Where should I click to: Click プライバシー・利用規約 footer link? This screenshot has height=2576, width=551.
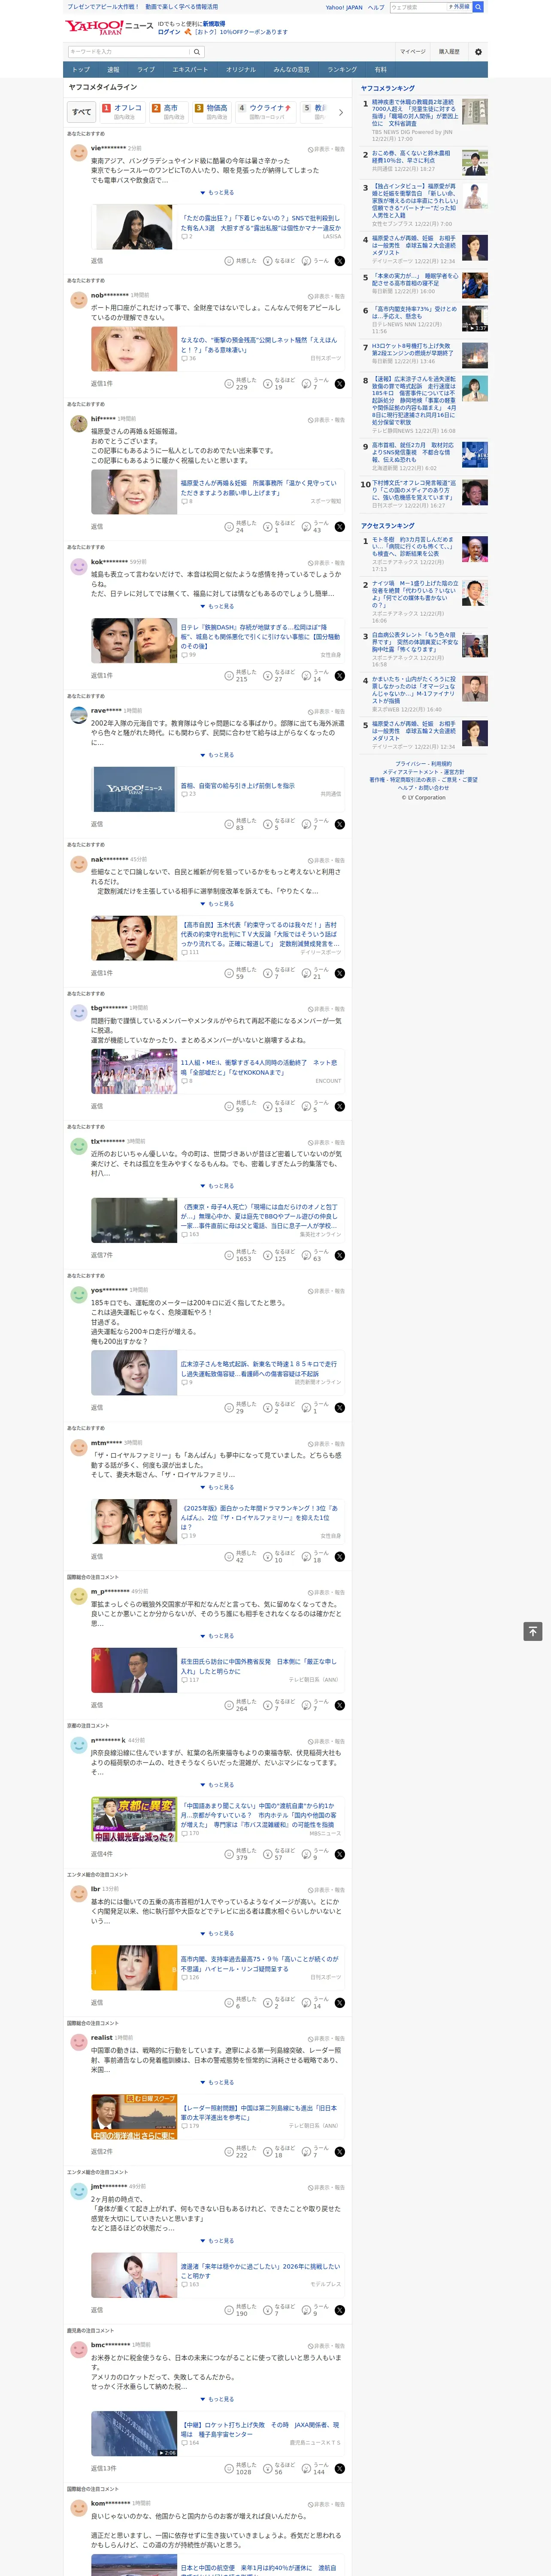[423, 764]
